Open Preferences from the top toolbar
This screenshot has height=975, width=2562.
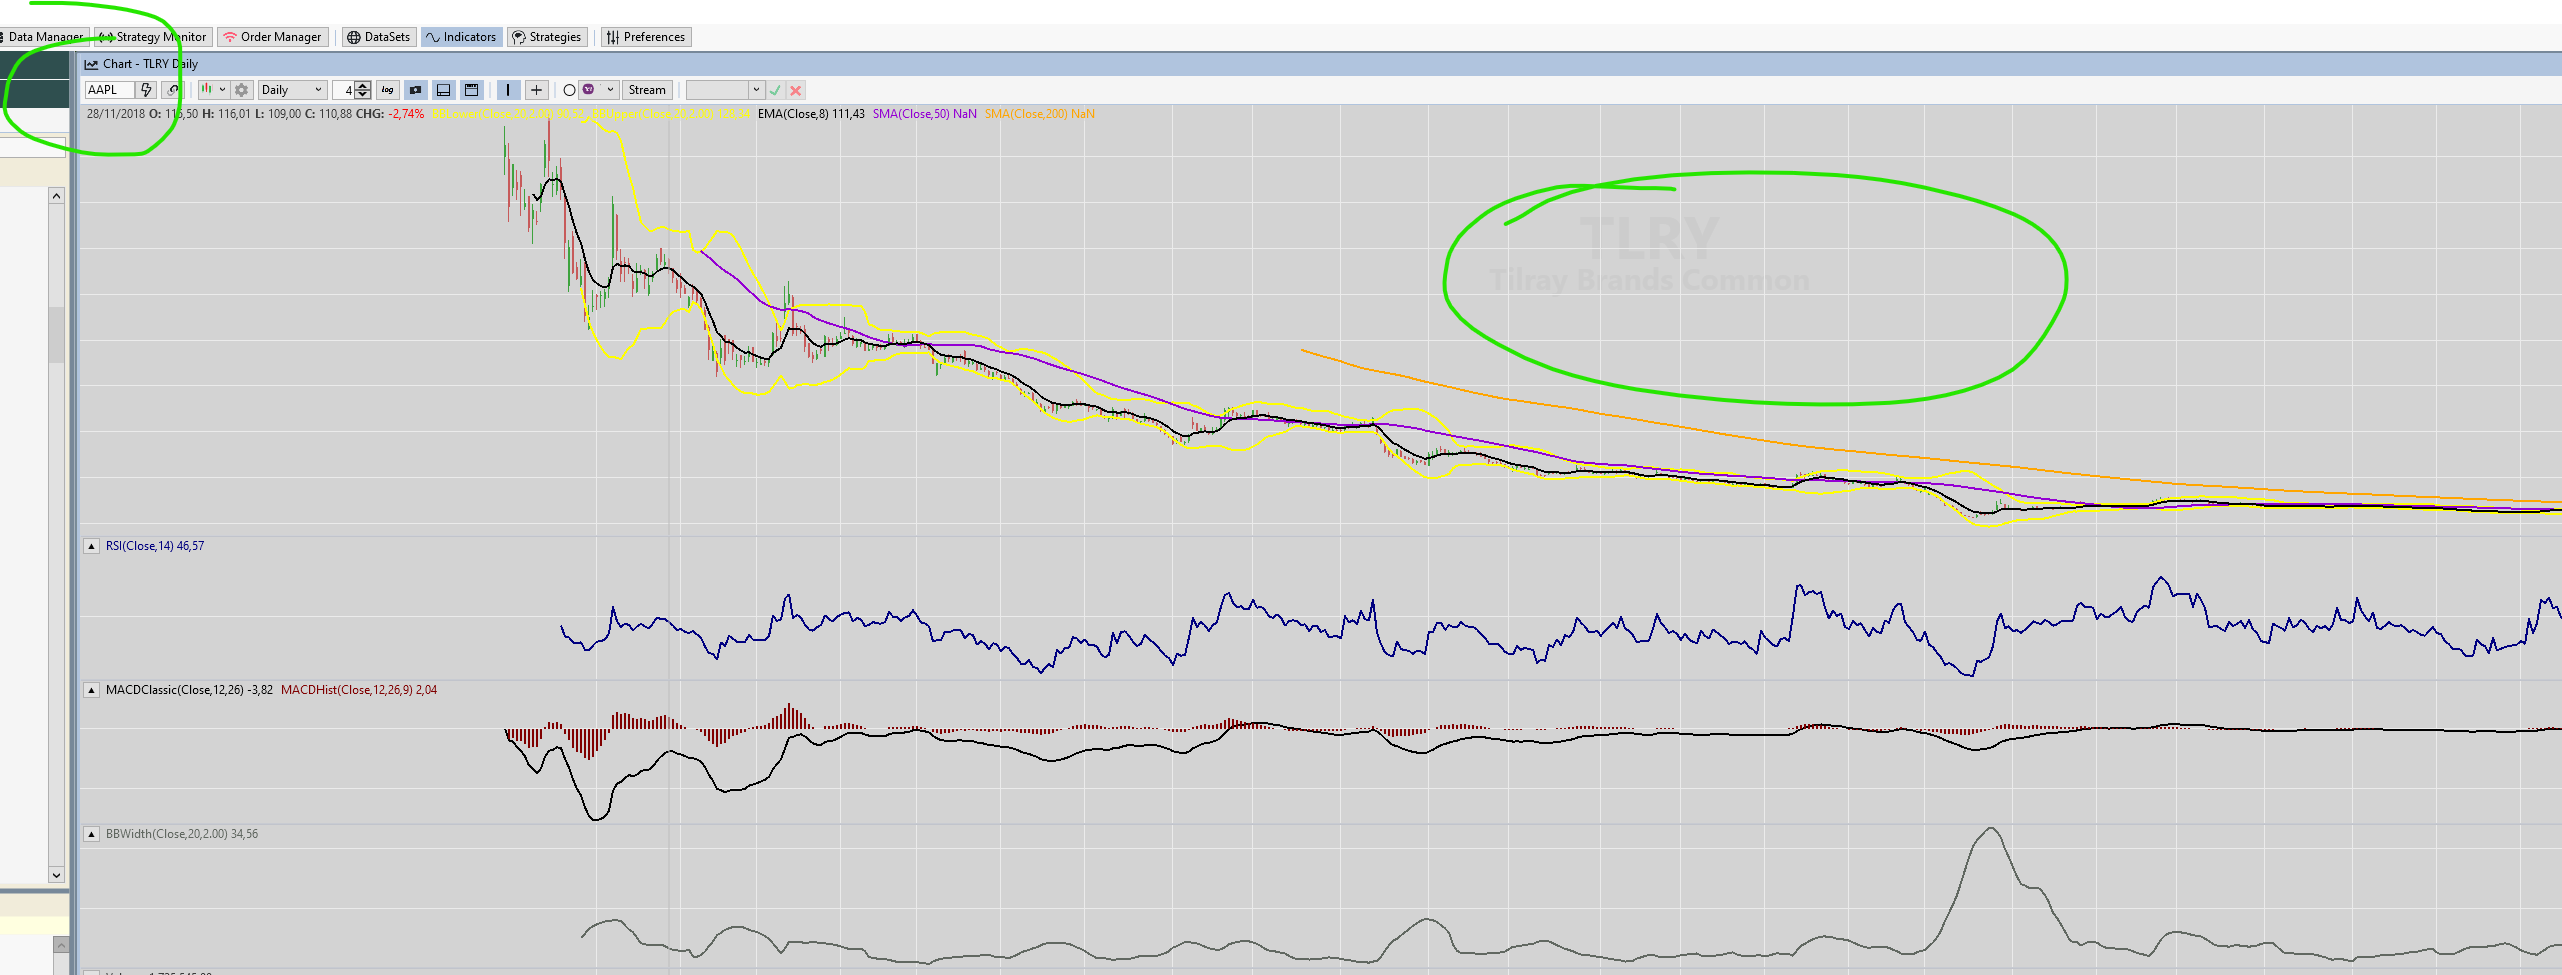pos(645,37)
